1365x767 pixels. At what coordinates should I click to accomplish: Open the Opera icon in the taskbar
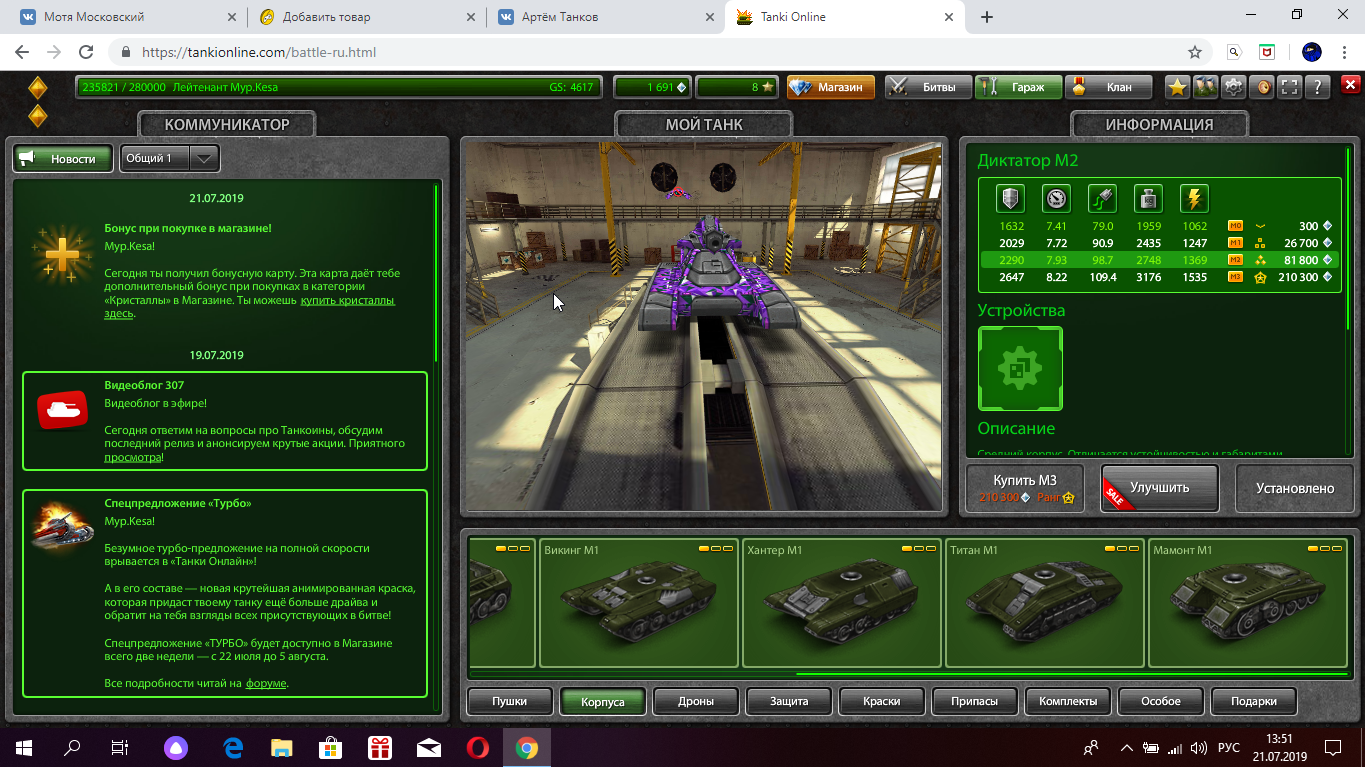[x=477, y=747]
